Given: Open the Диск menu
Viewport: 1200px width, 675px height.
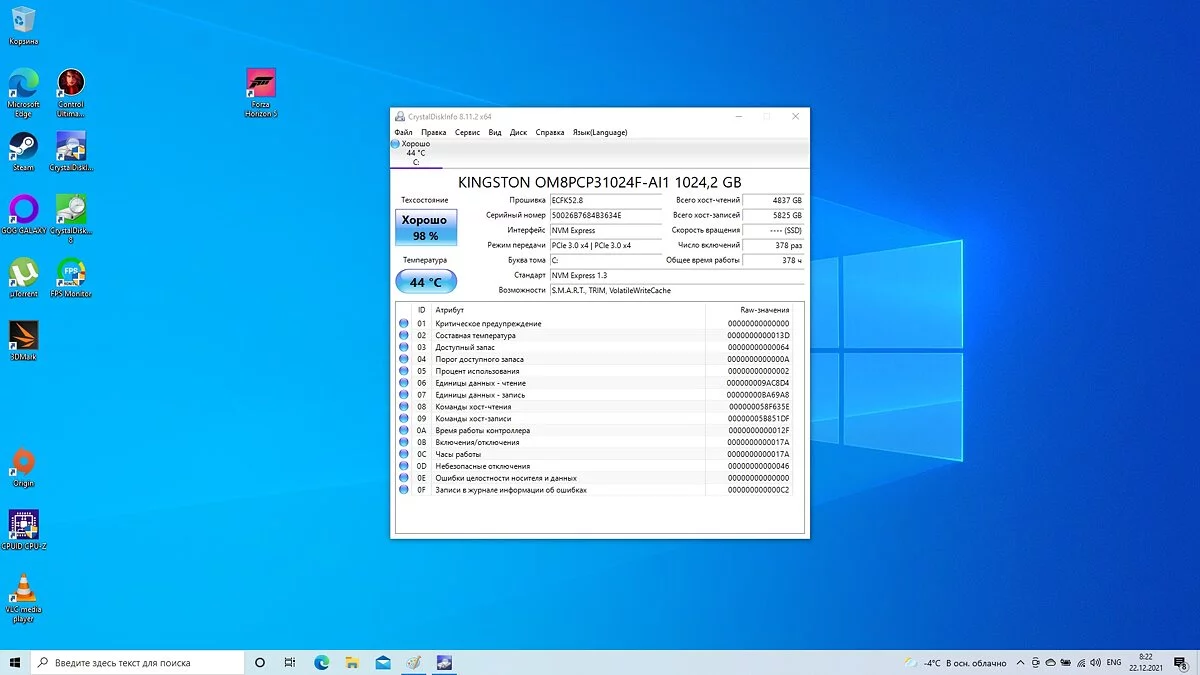Looking at the screenshot, I should coord(518,132).
